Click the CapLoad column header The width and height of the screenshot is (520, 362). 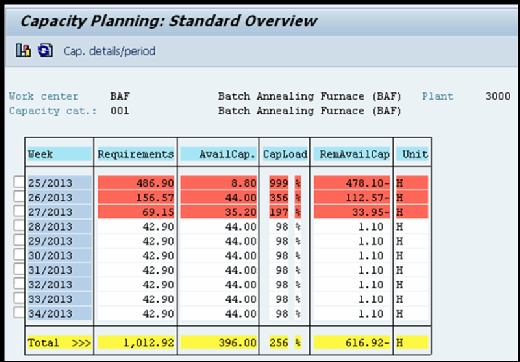pyautogui.click(x=285, y=154)
